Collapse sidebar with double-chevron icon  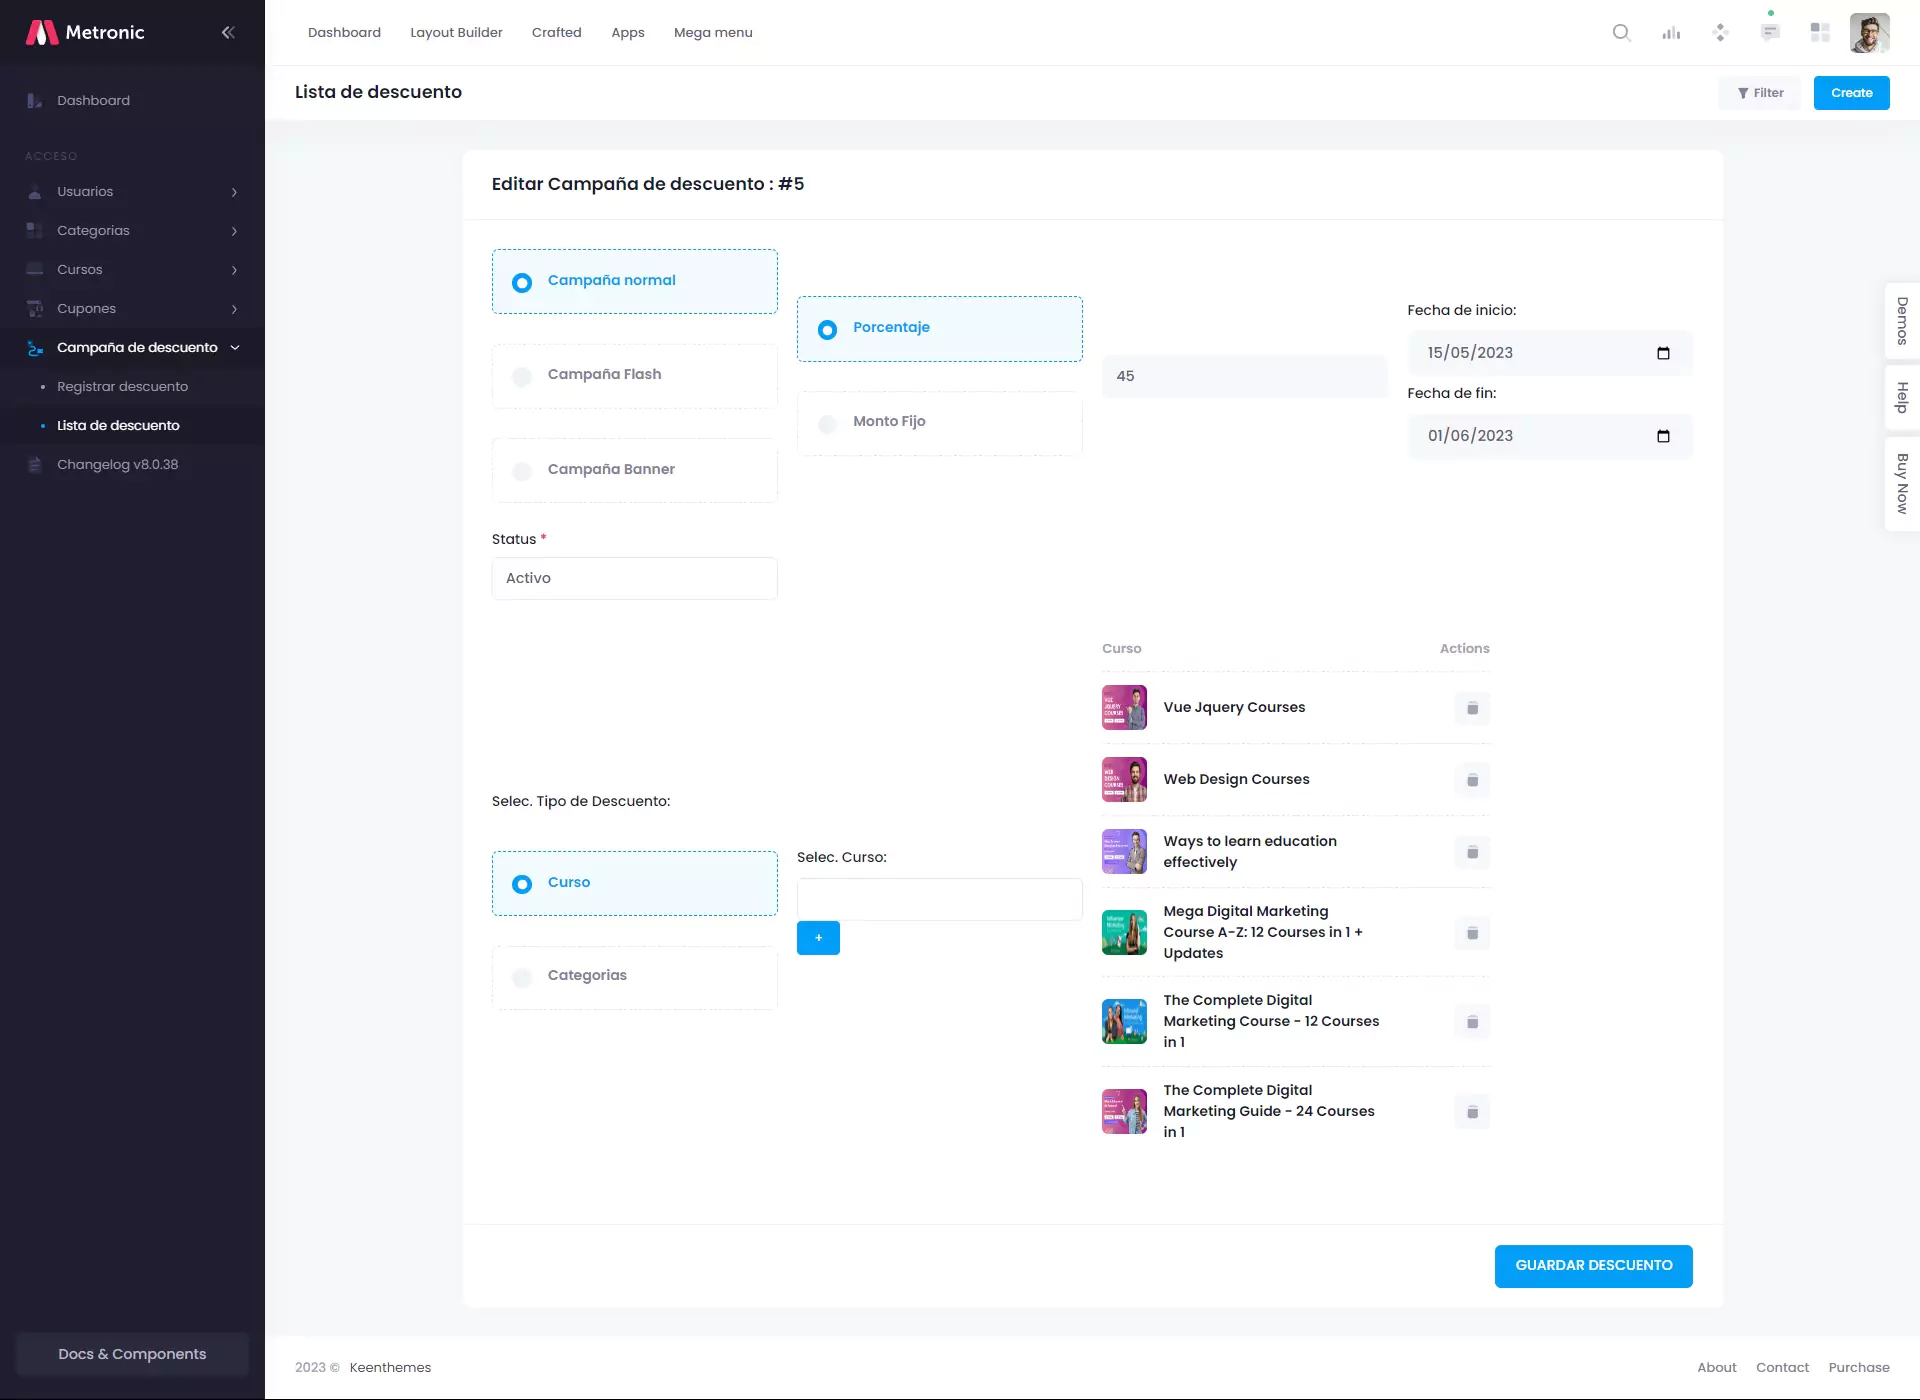point(228,33)
